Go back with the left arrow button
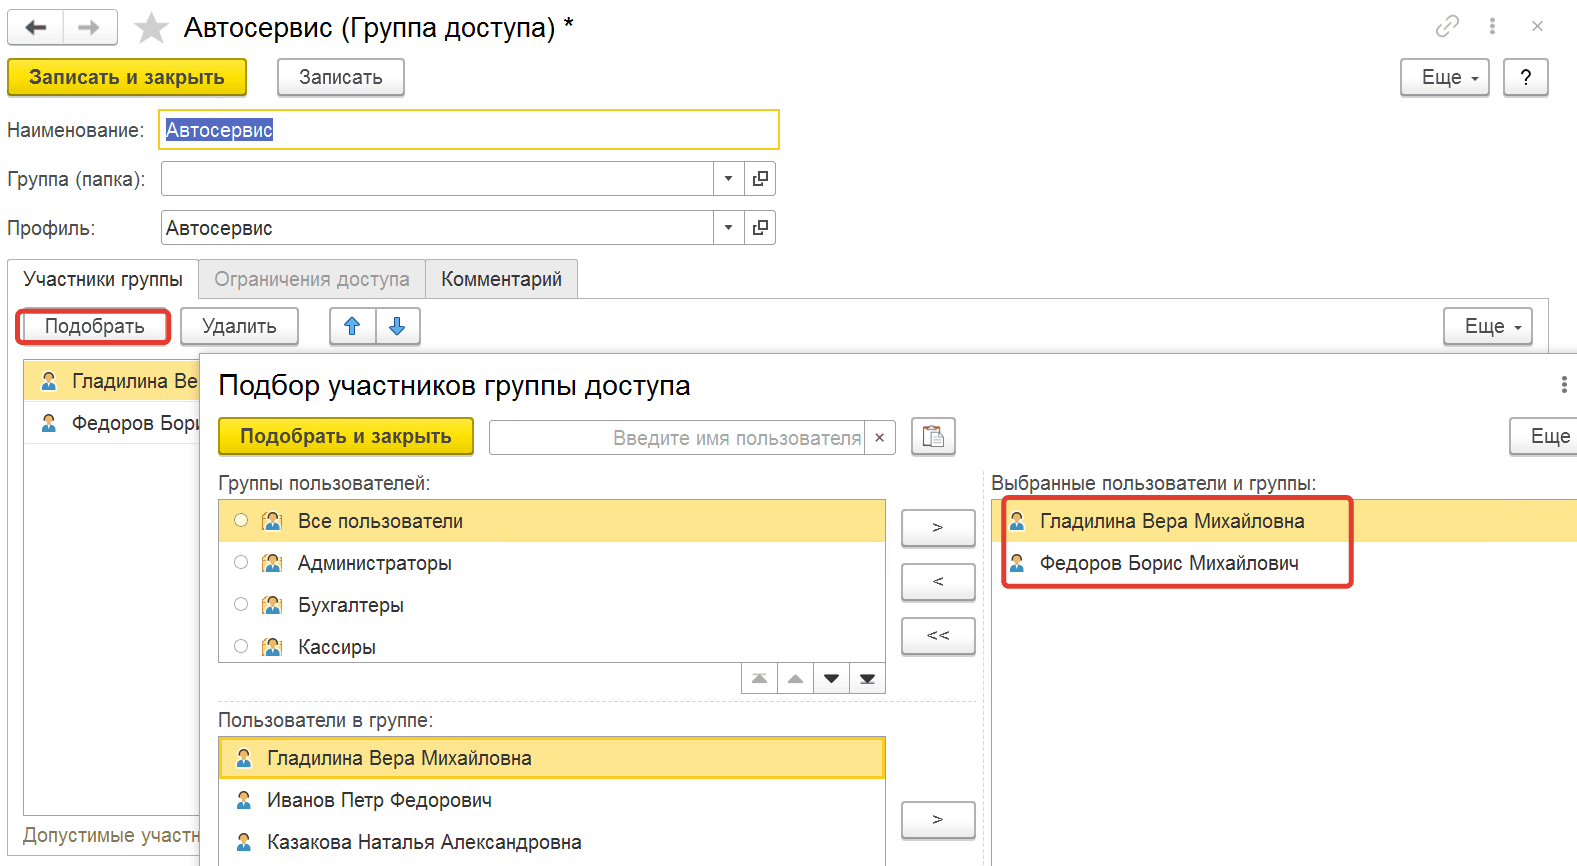This screenshot has height=866, width=1577. coord(36,27)
